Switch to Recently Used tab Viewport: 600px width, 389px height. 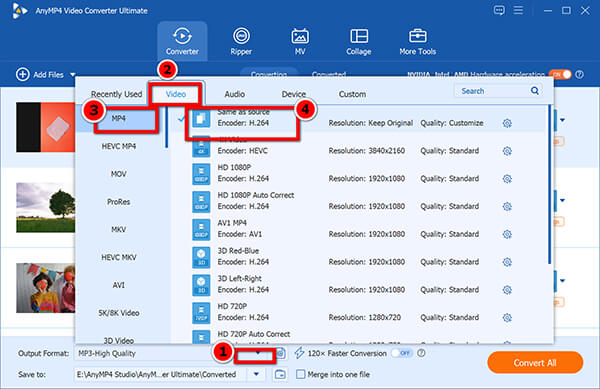click(x=116, y=94)
